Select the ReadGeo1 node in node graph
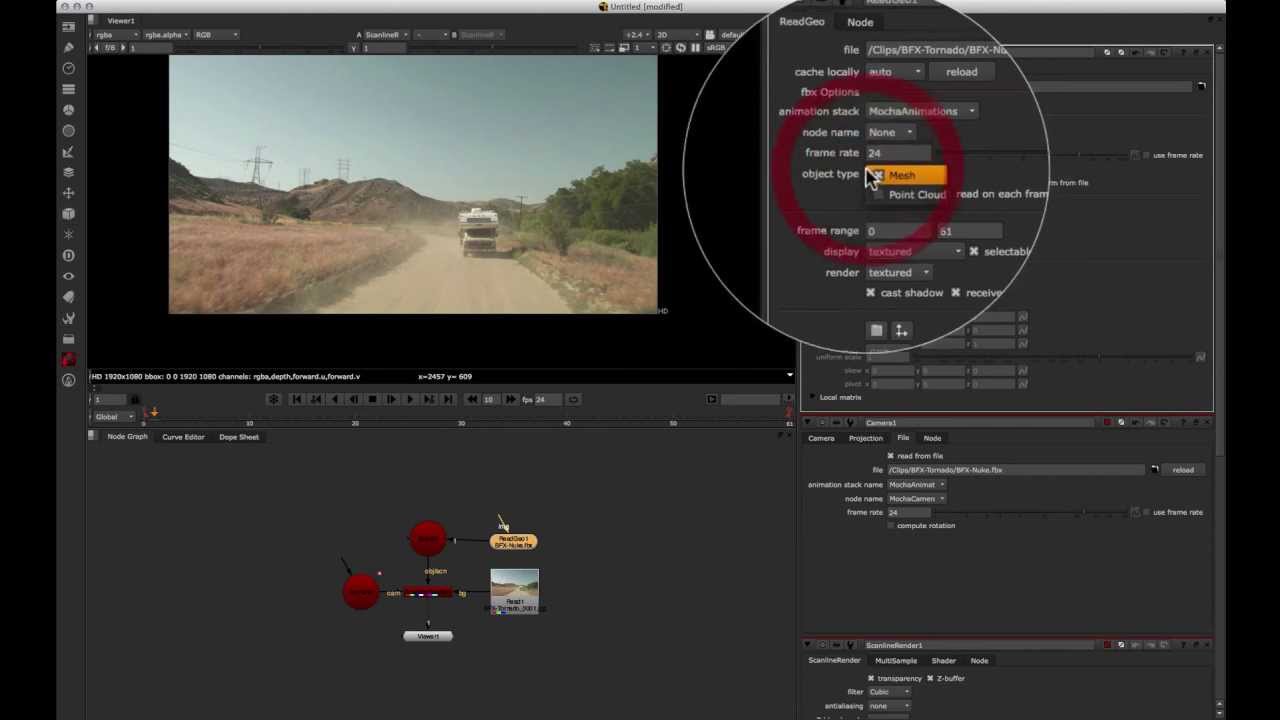 click(x=513, y=542)
